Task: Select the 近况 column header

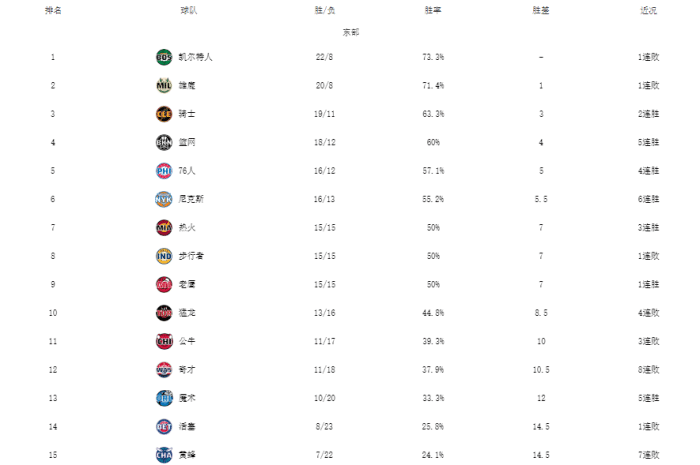Action: pyautogui.click(x=648, y=9)
